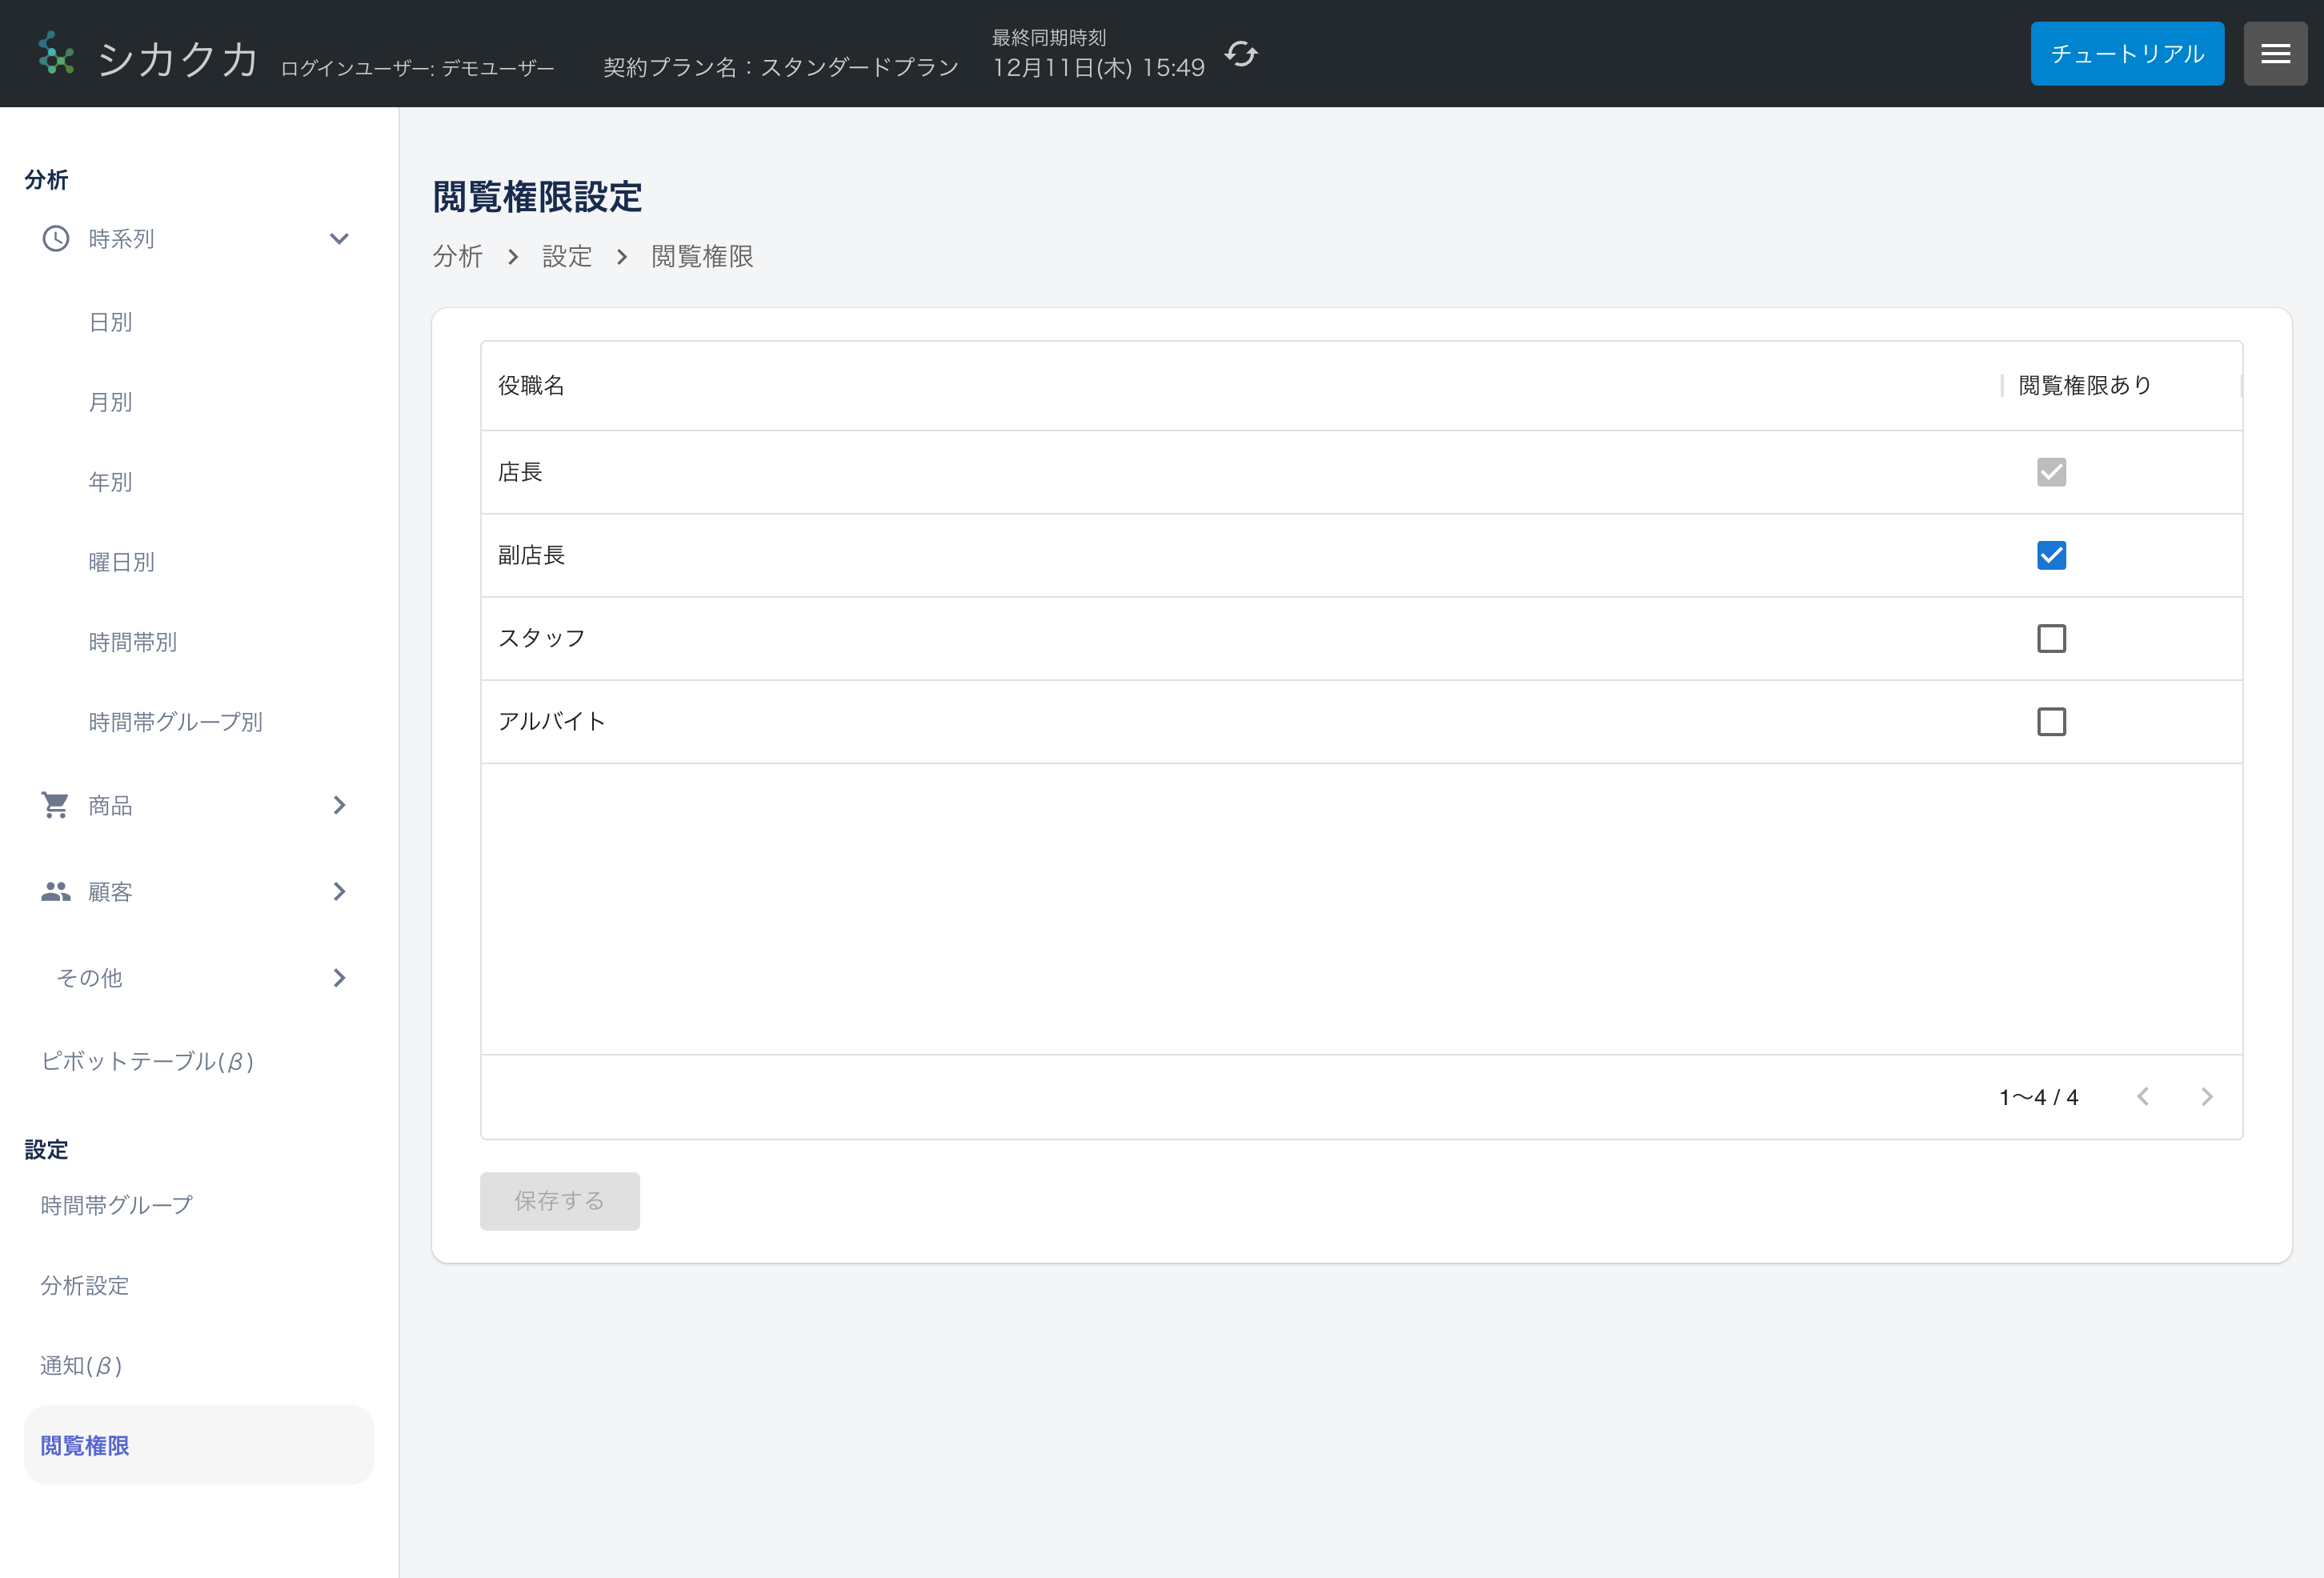This screenshot has height=1578, width=2324.
Task: Click the シカクカ logo icon
Action: click(57, 54)
